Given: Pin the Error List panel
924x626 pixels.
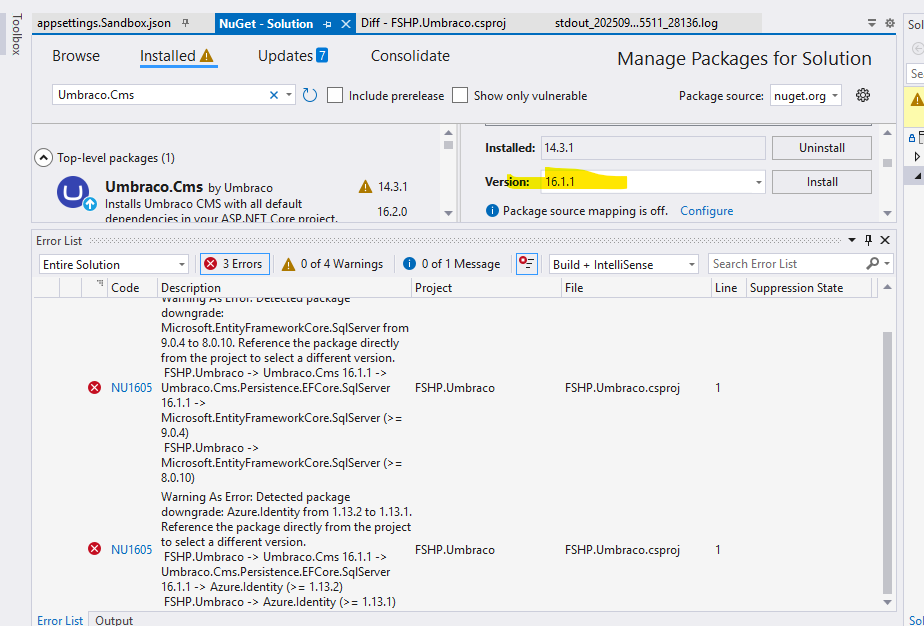Looking at the screenshot, I should pyautogui.click(x=868, y=240).
